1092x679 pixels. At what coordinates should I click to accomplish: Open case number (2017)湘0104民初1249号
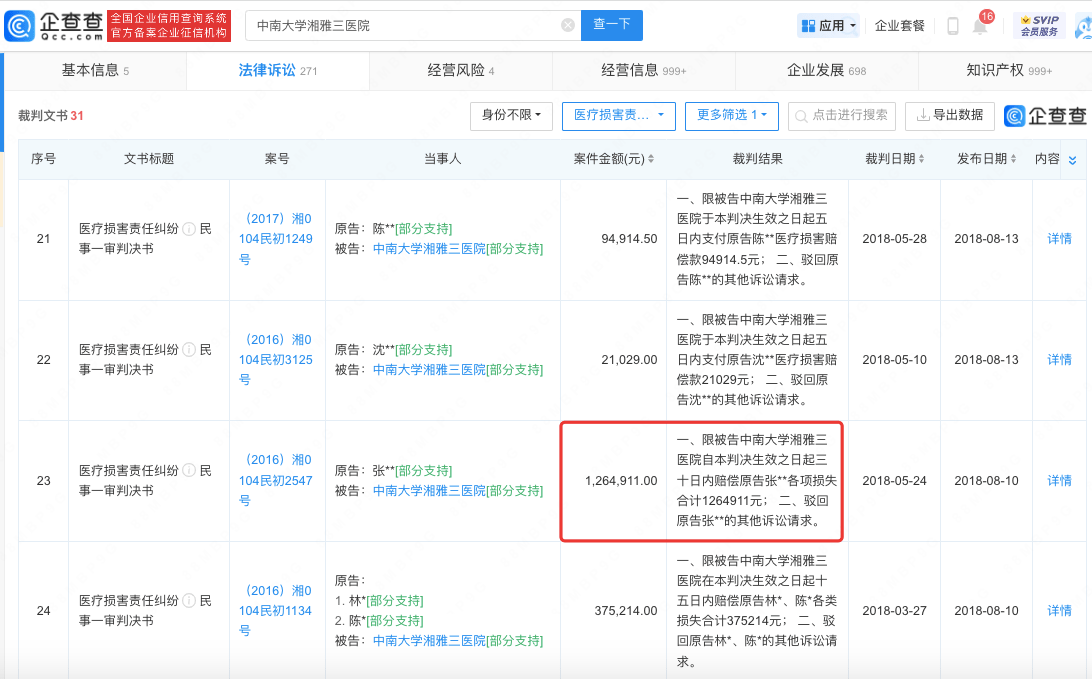[276, 239]
